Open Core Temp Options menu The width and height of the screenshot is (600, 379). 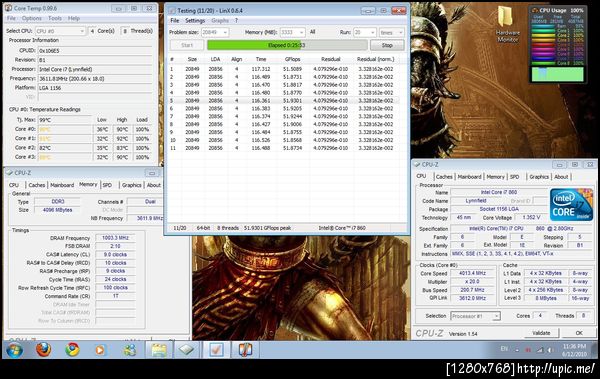(32, 18)
